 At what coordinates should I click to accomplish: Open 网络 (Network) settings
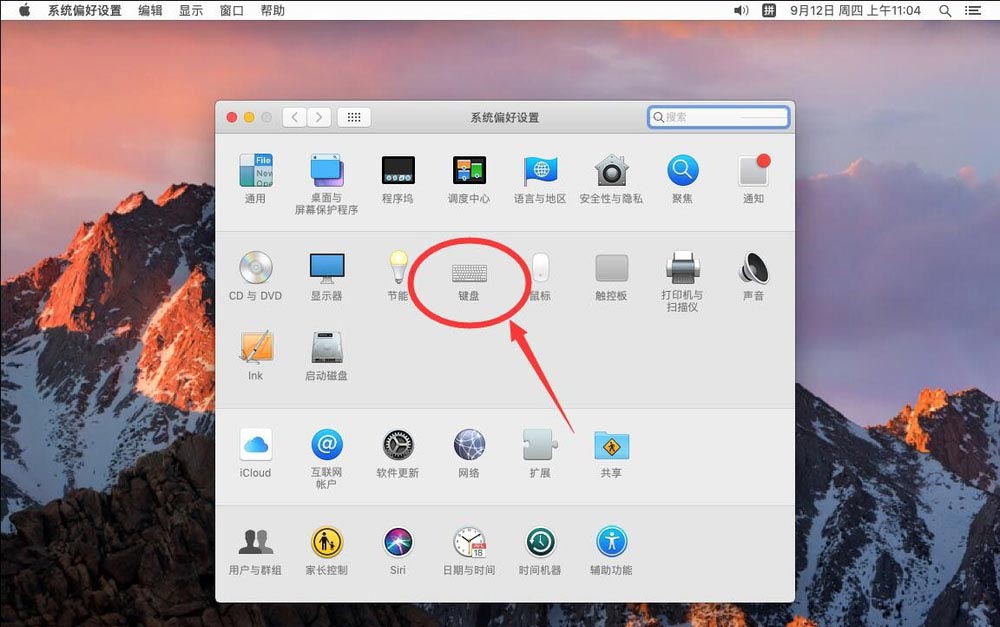tap(468, 447)
